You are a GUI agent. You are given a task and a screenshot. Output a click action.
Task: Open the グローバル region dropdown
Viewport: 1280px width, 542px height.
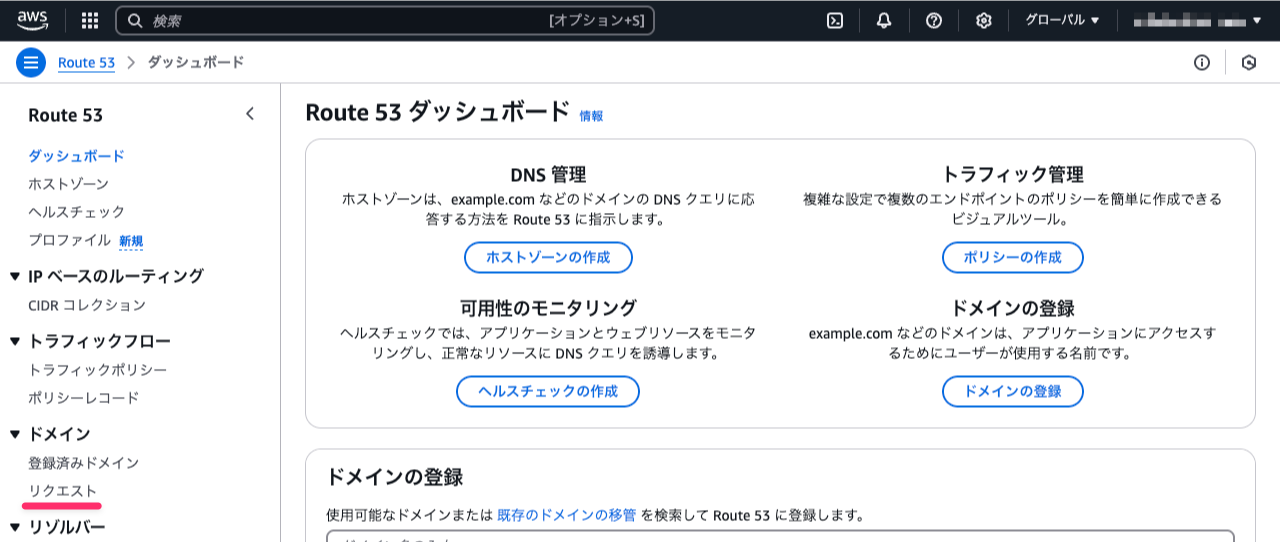[1062, 20]
